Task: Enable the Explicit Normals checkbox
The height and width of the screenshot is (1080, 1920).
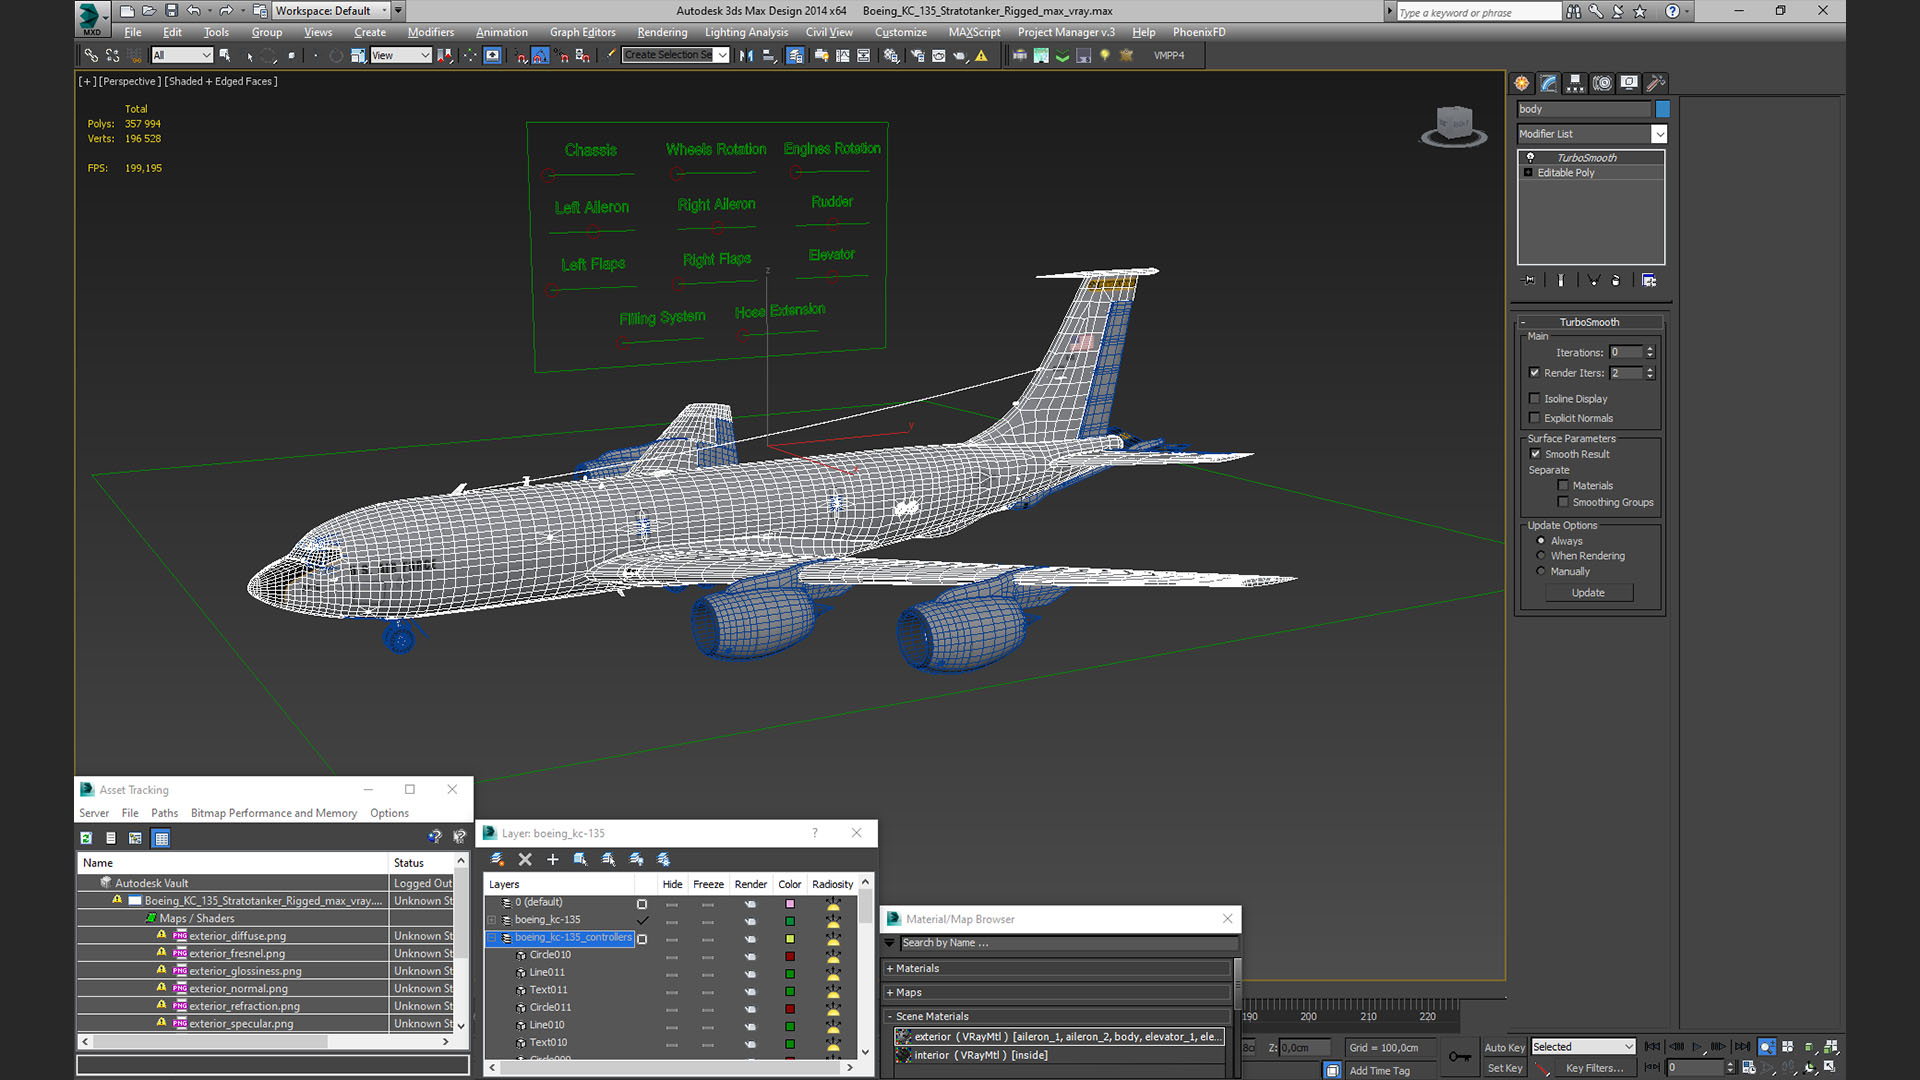Action: pos(1534,418)
